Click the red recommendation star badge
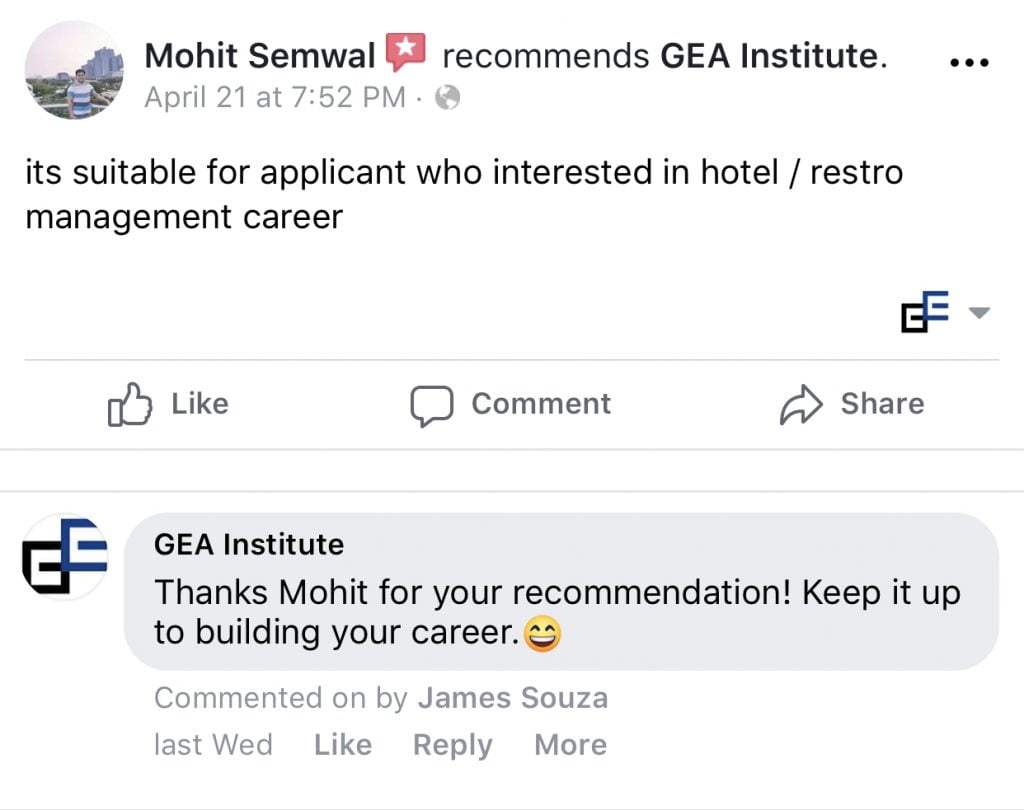The image size is (1024, 810). coord(406,51)
